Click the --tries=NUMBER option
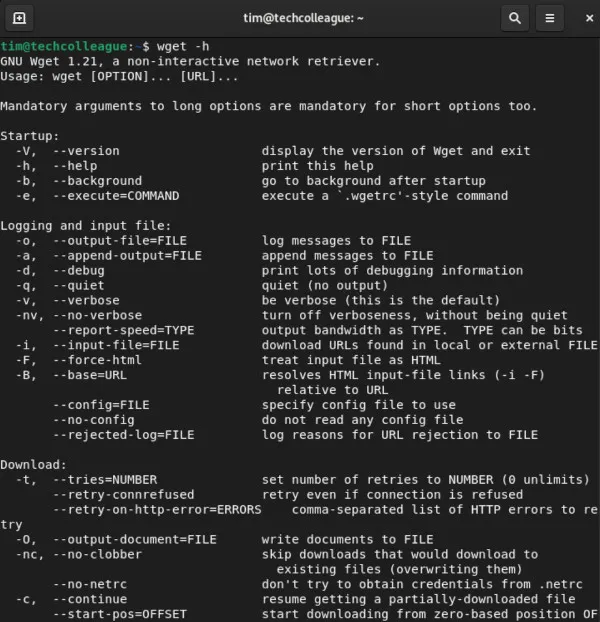The image size is (600, 622). click(105, 480)
